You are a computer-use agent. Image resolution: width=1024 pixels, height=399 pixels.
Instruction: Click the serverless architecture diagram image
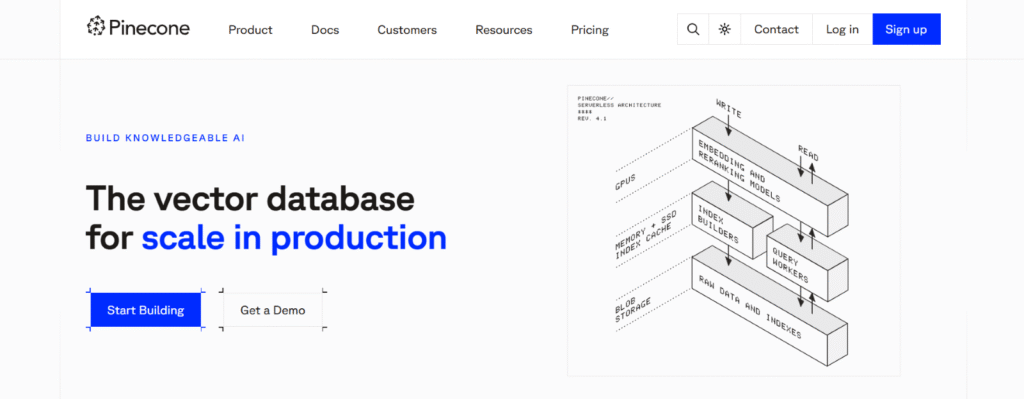(733, 231)
